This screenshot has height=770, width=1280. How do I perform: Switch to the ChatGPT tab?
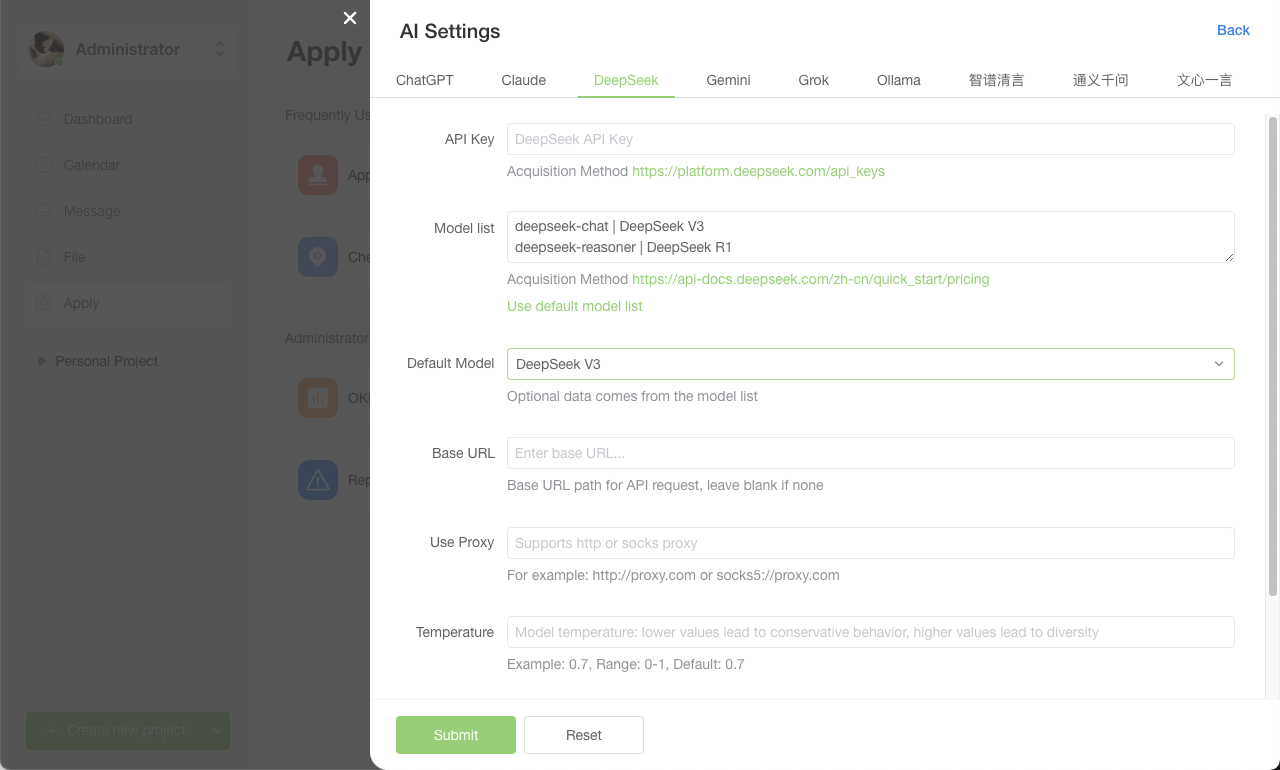tap(425, 80)
